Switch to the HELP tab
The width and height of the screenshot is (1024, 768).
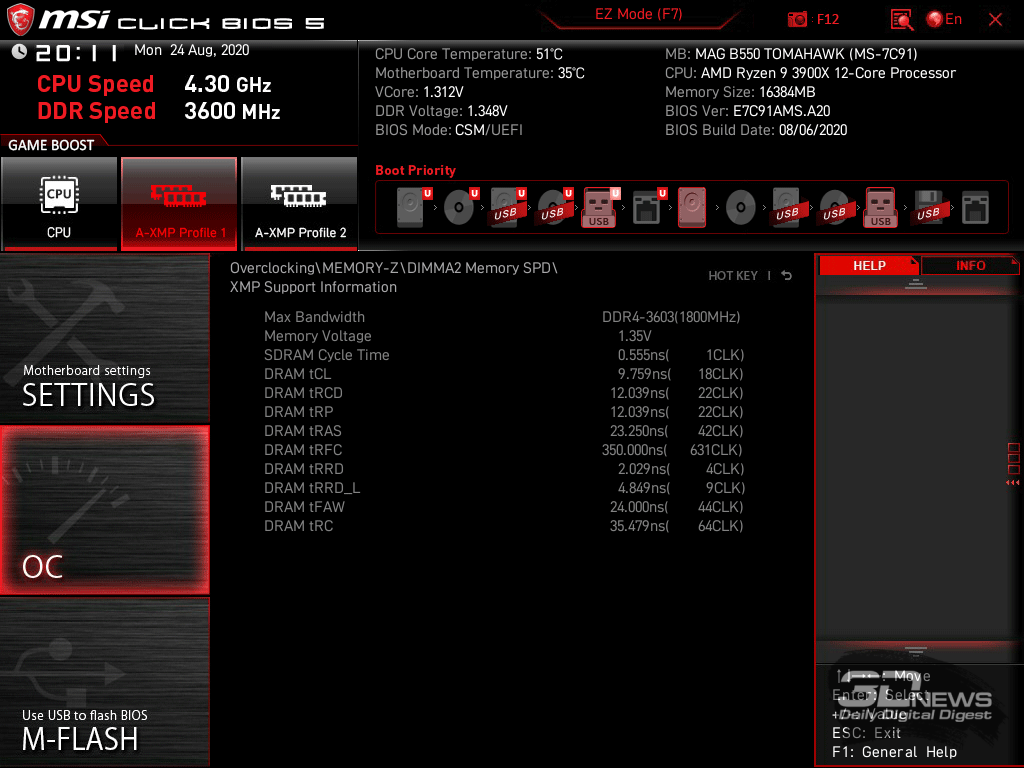[x=869, y=265]
